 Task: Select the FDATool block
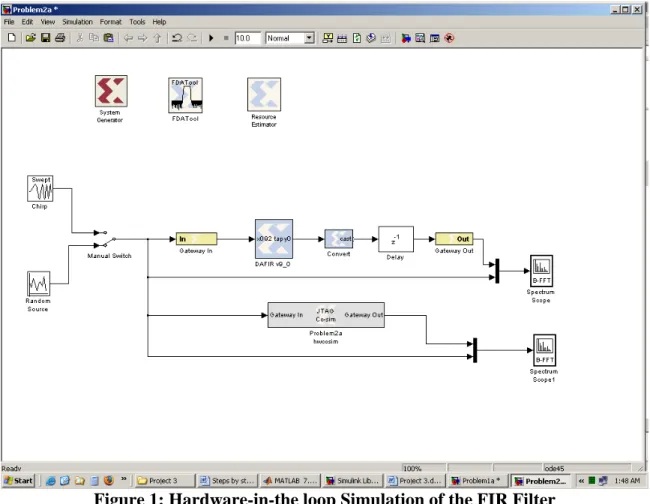[185, 95]
